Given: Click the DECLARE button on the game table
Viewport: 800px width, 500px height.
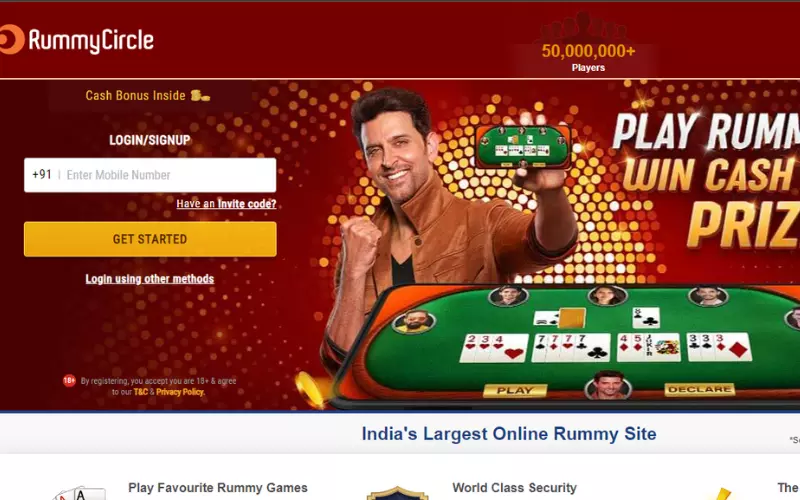Looking at the screenshot, I should (699, 389).
